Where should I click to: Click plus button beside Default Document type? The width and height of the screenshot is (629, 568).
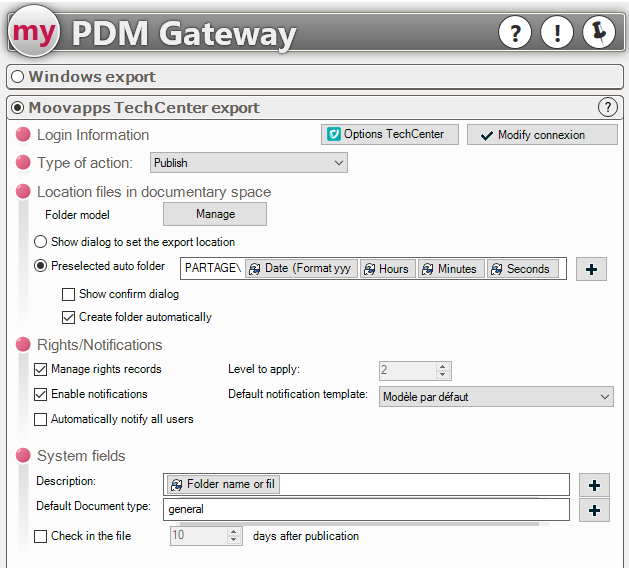594,510
